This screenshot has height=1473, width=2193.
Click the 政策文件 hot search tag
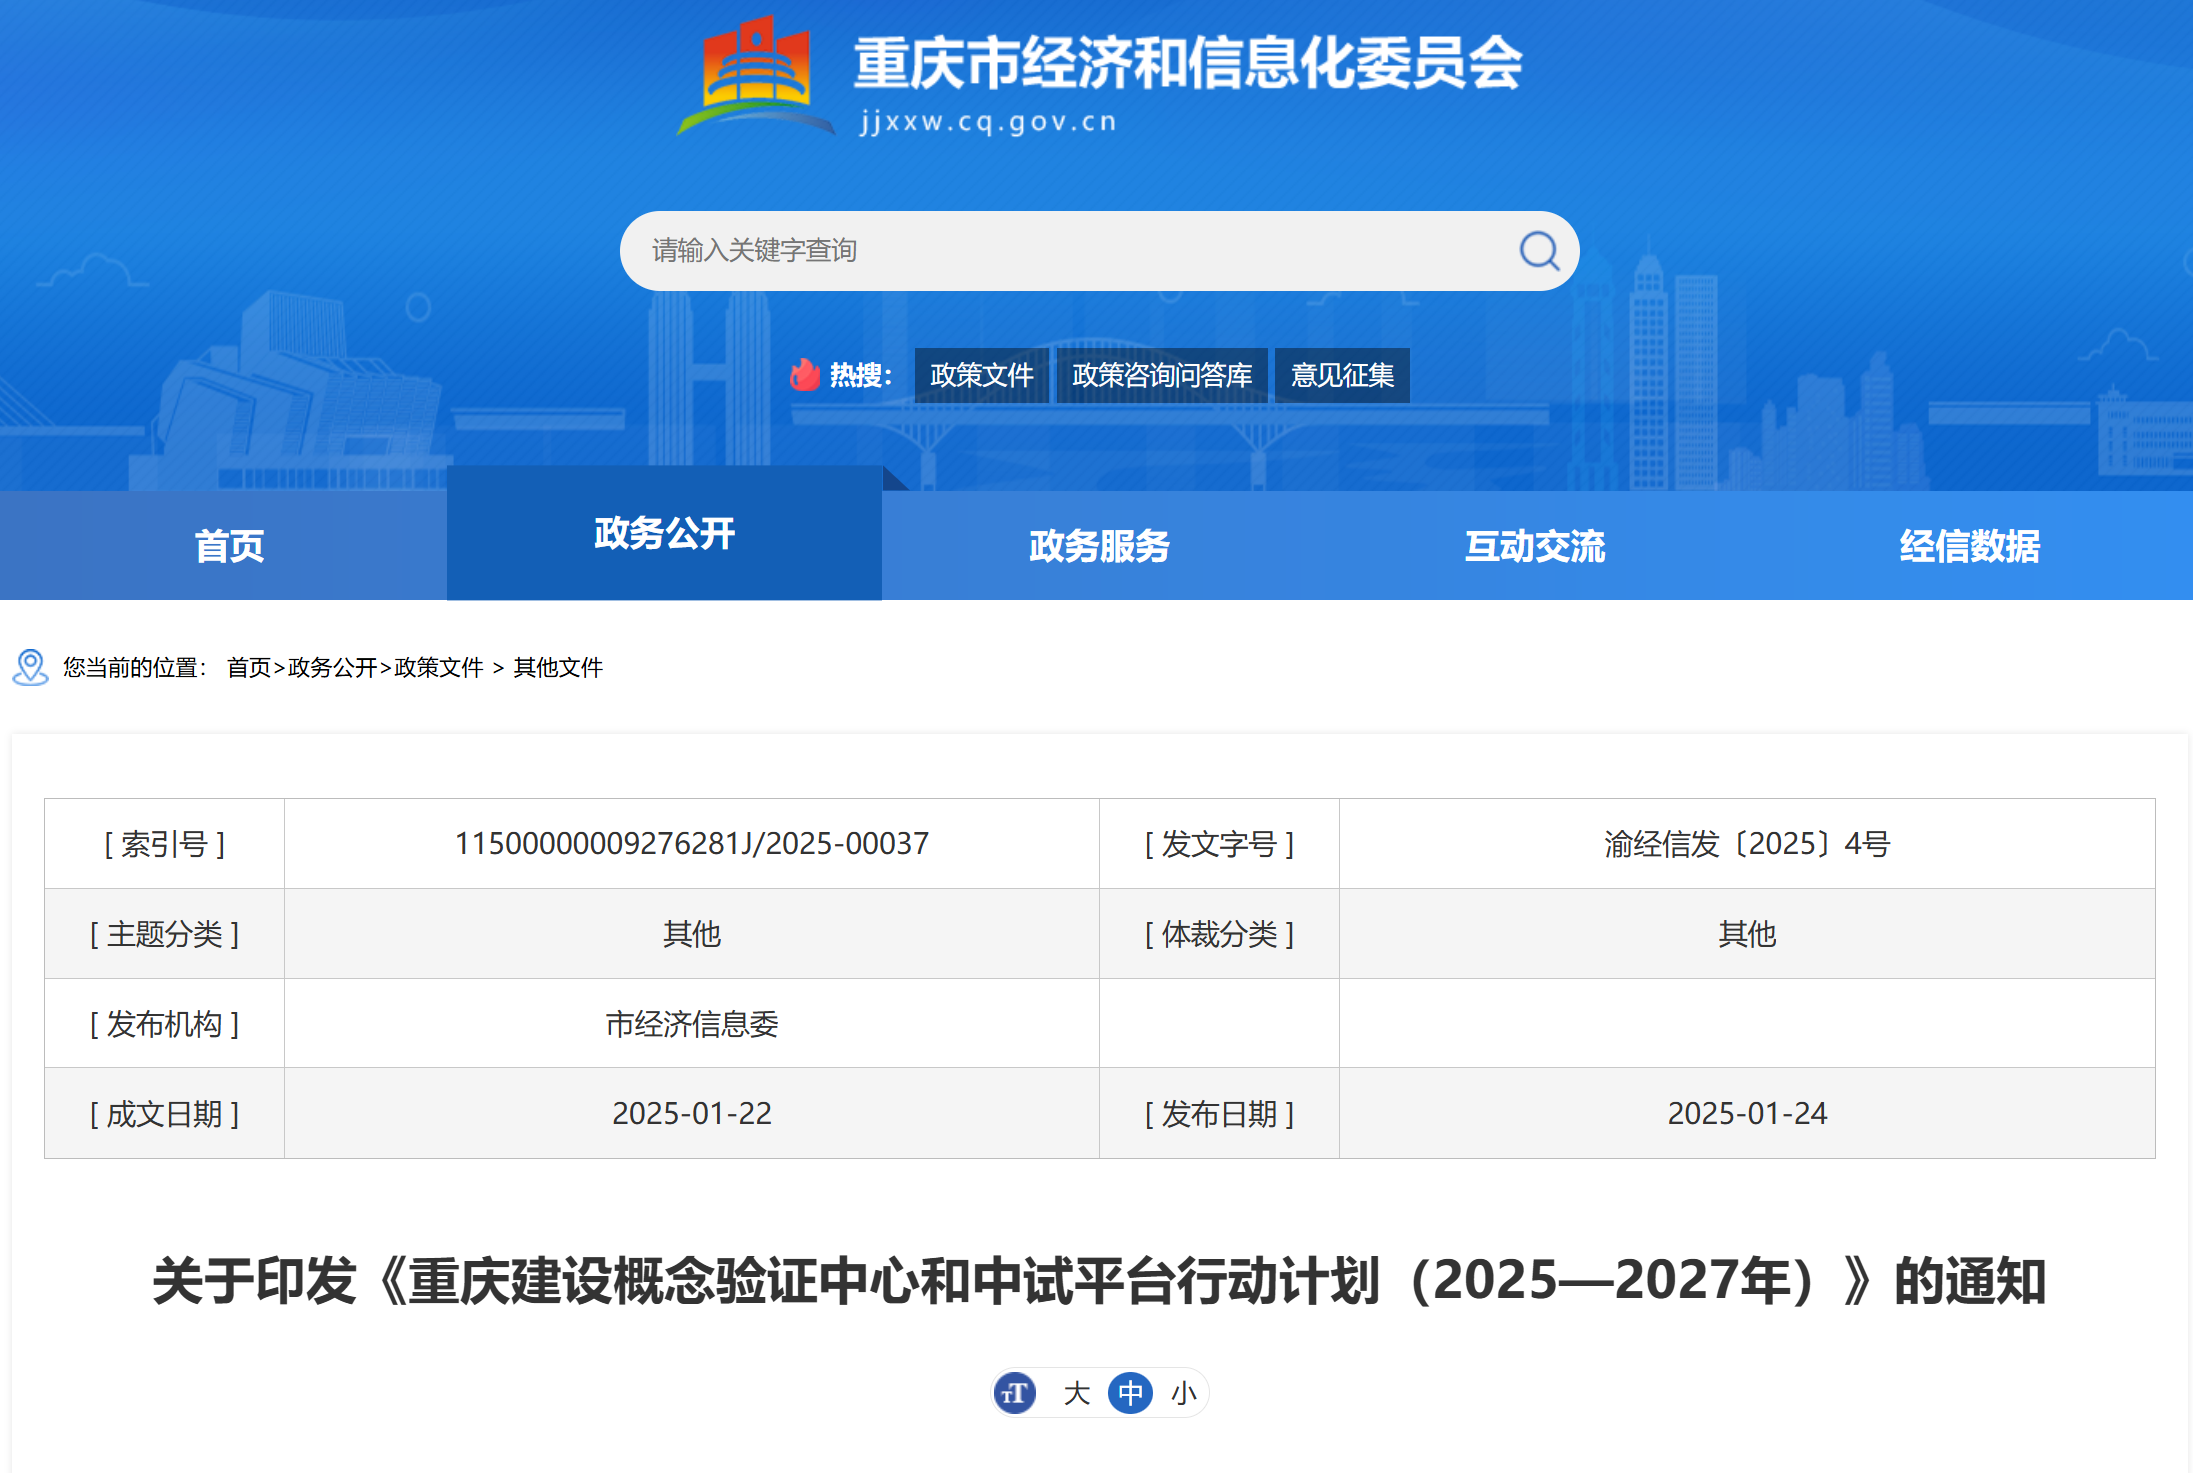pos(982,375)
